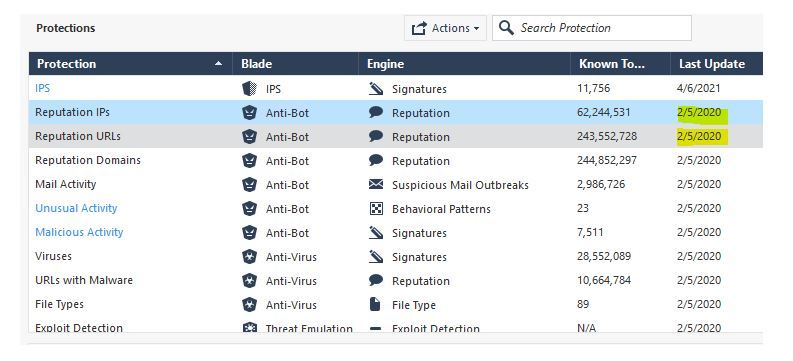This screenshot has height=361, width=793.
Task: Click the Actions export arrow icon
Action: pos(419,28)
